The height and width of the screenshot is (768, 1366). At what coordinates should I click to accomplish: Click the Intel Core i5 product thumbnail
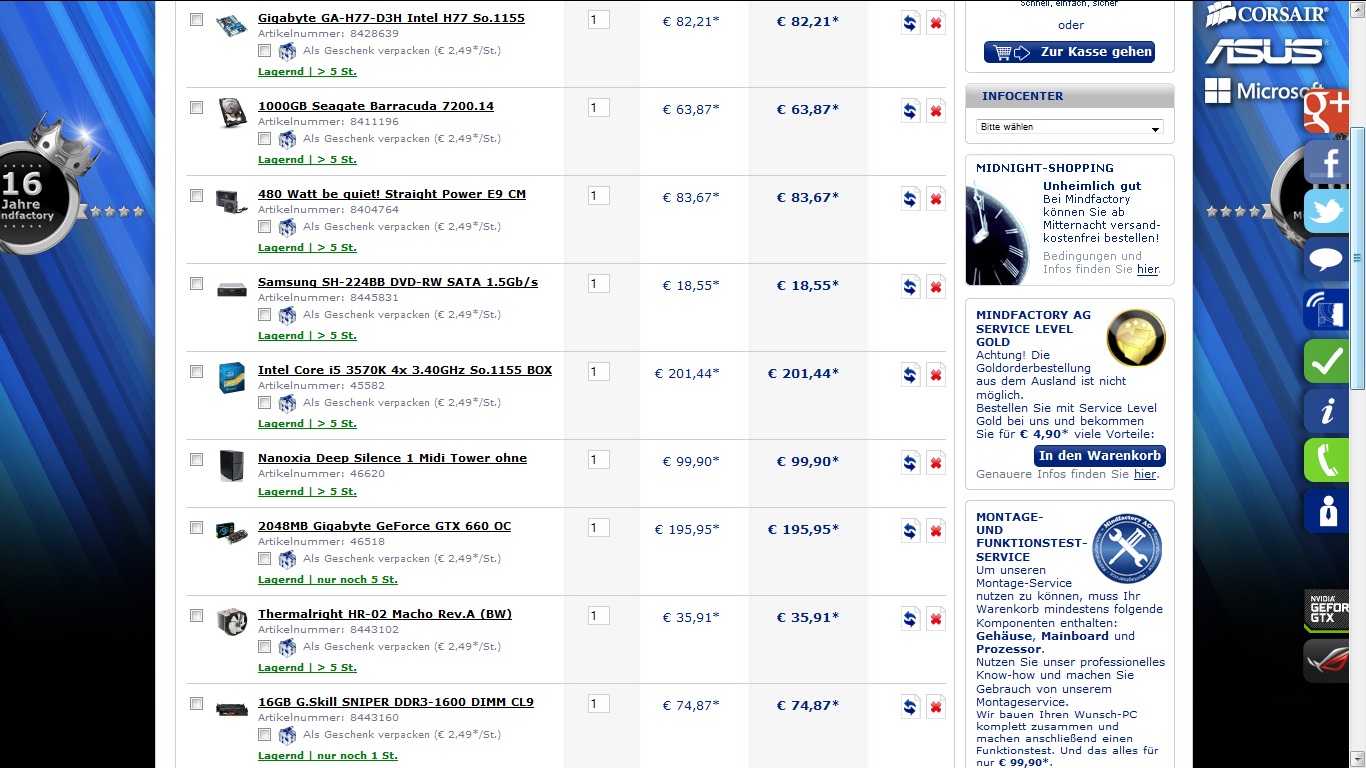pos(232,377)
